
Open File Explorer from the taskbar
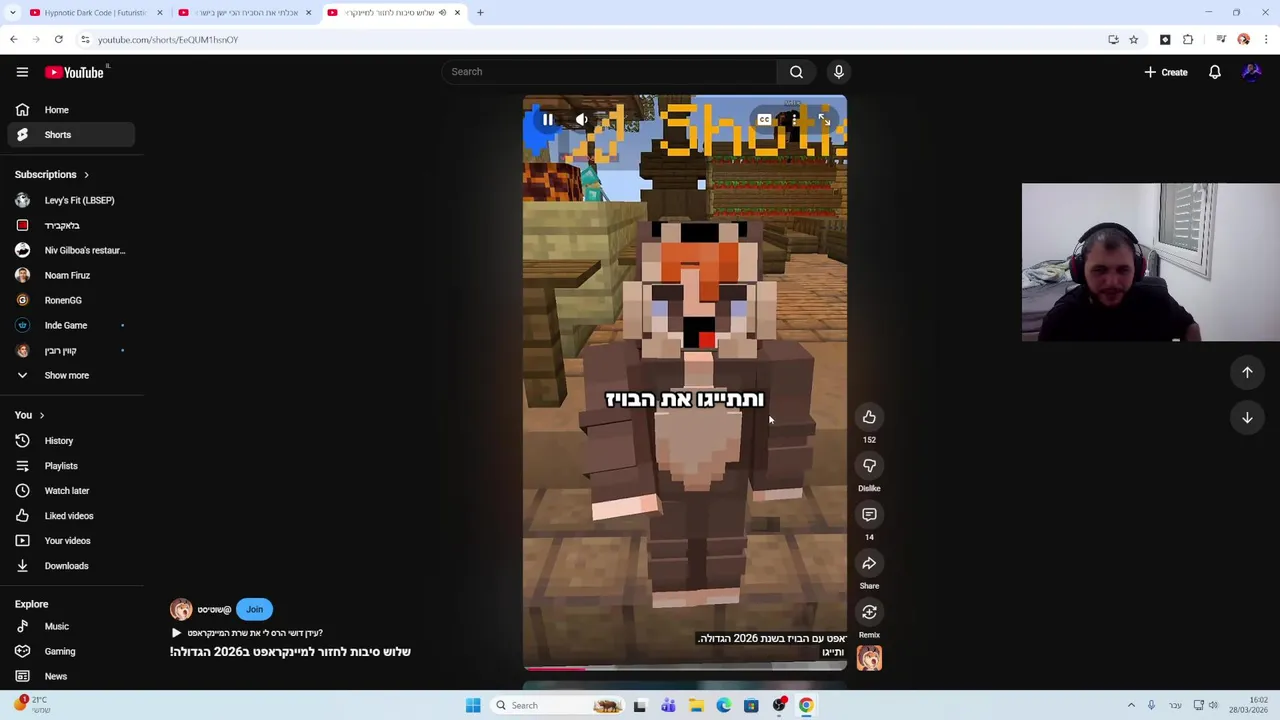click(x=696, y=706)
